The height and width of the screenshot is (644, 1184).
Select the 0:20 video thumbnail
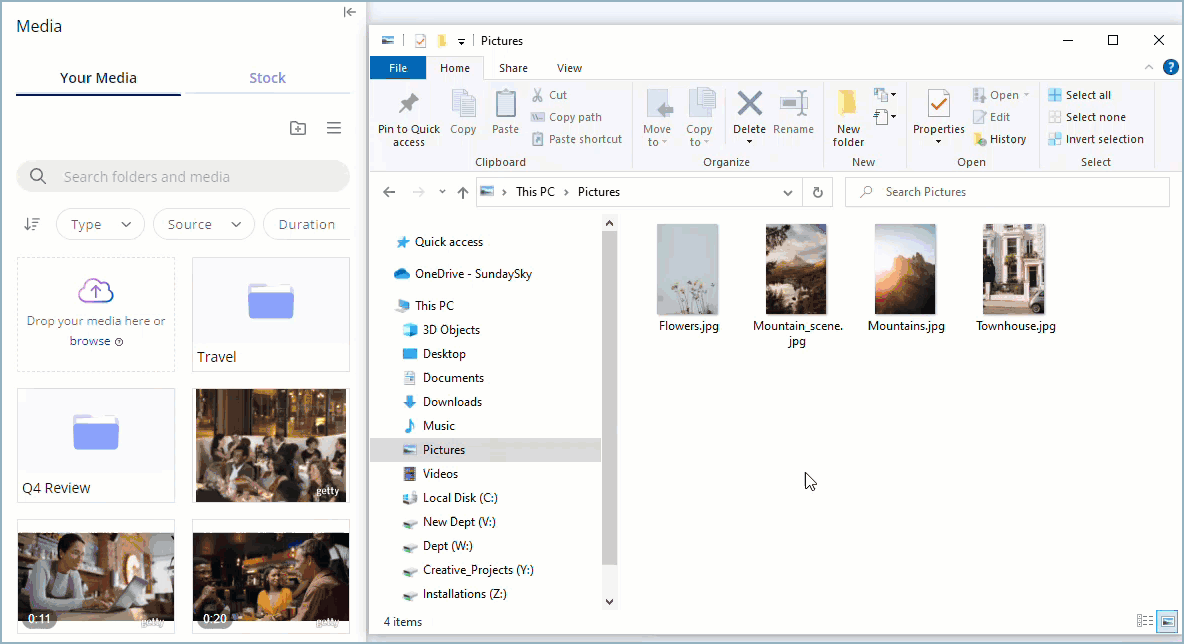271,577
